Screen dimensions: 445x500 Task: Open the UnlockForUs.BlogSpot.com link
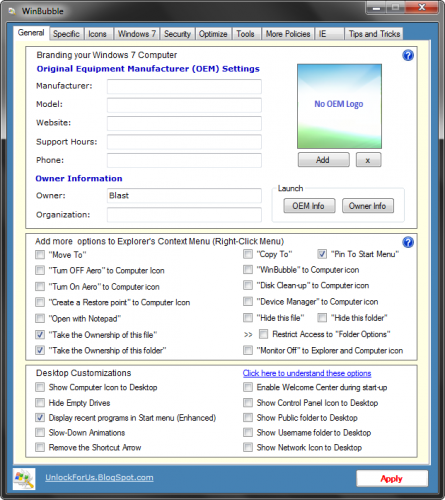point(99,478)
